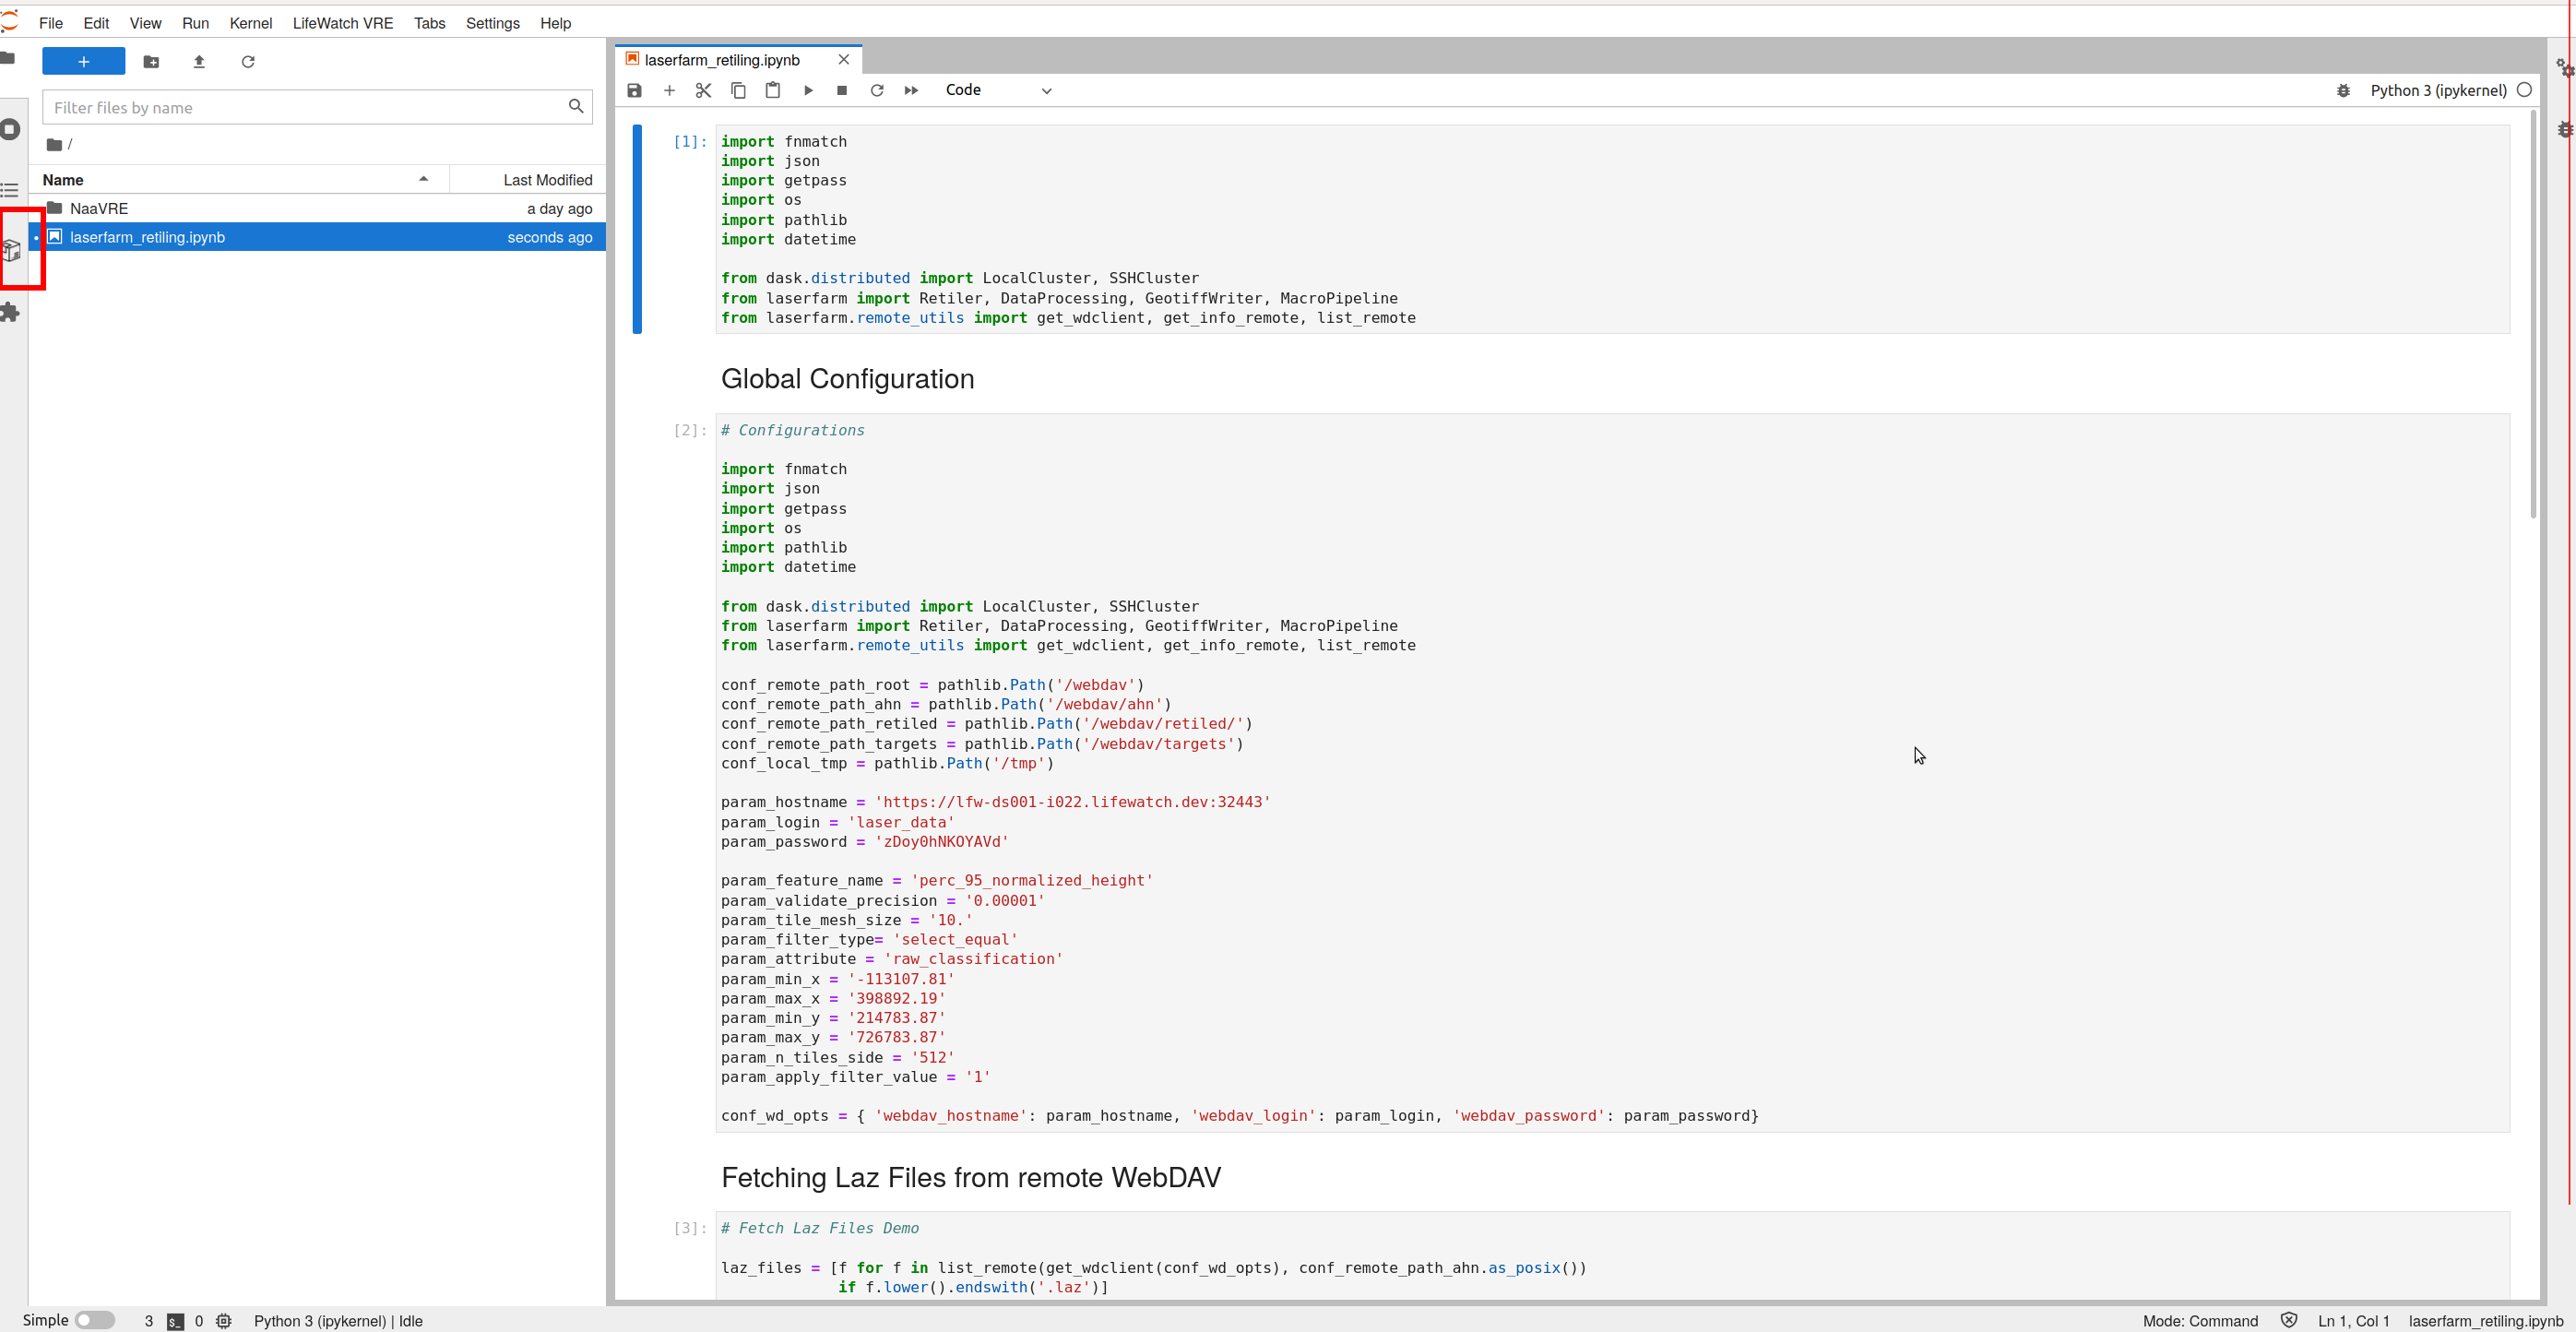Image resolution: width=2576 pixels, height=1332 pixels.
Task: Show running terminals and kernels panel
Action: (12, 129)
